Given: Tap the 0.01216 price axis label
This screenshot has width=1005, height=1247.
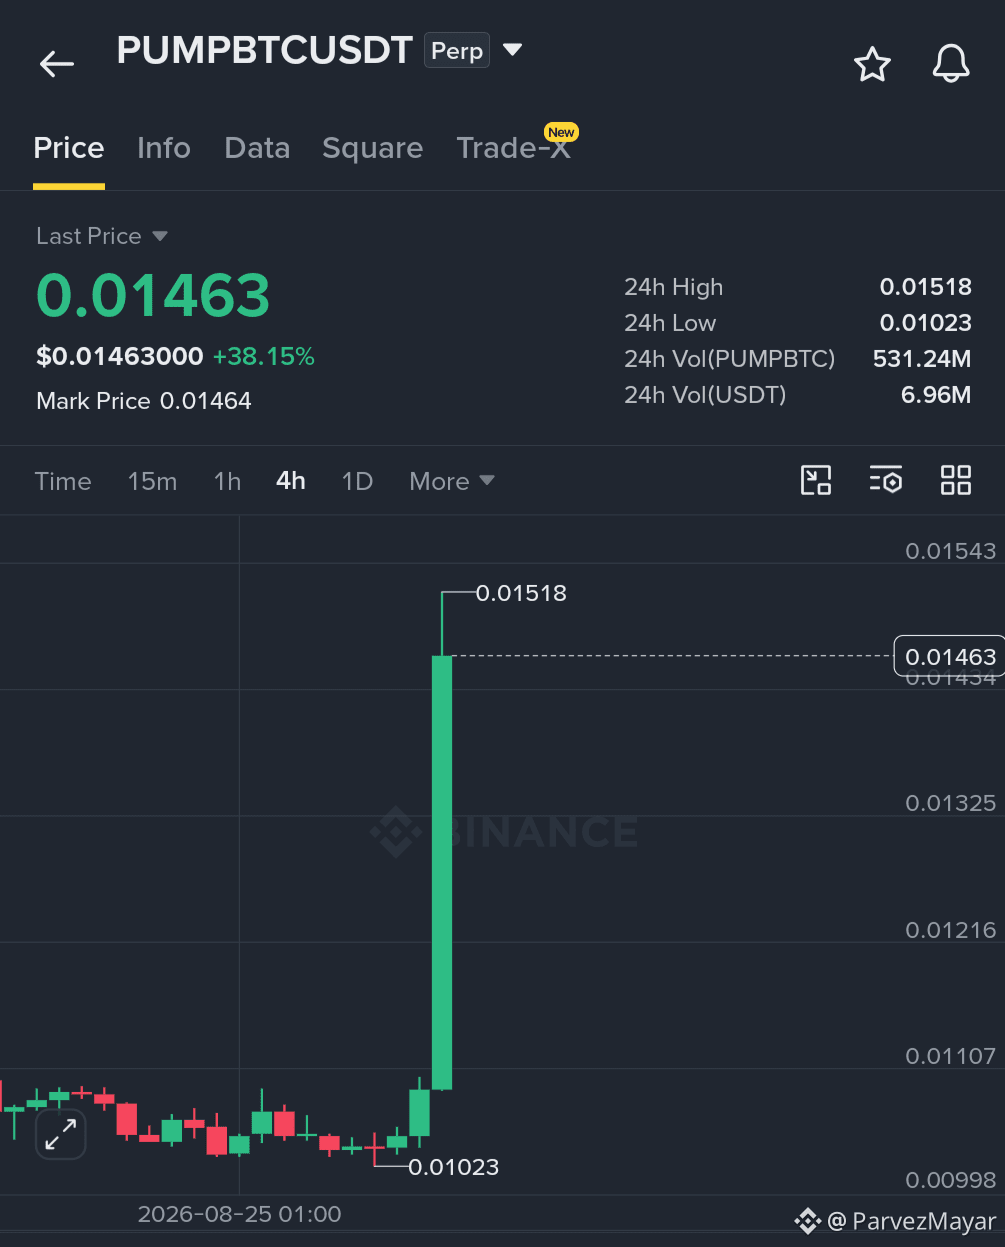Looking at the screenshot, I should [x=950, y=930].
